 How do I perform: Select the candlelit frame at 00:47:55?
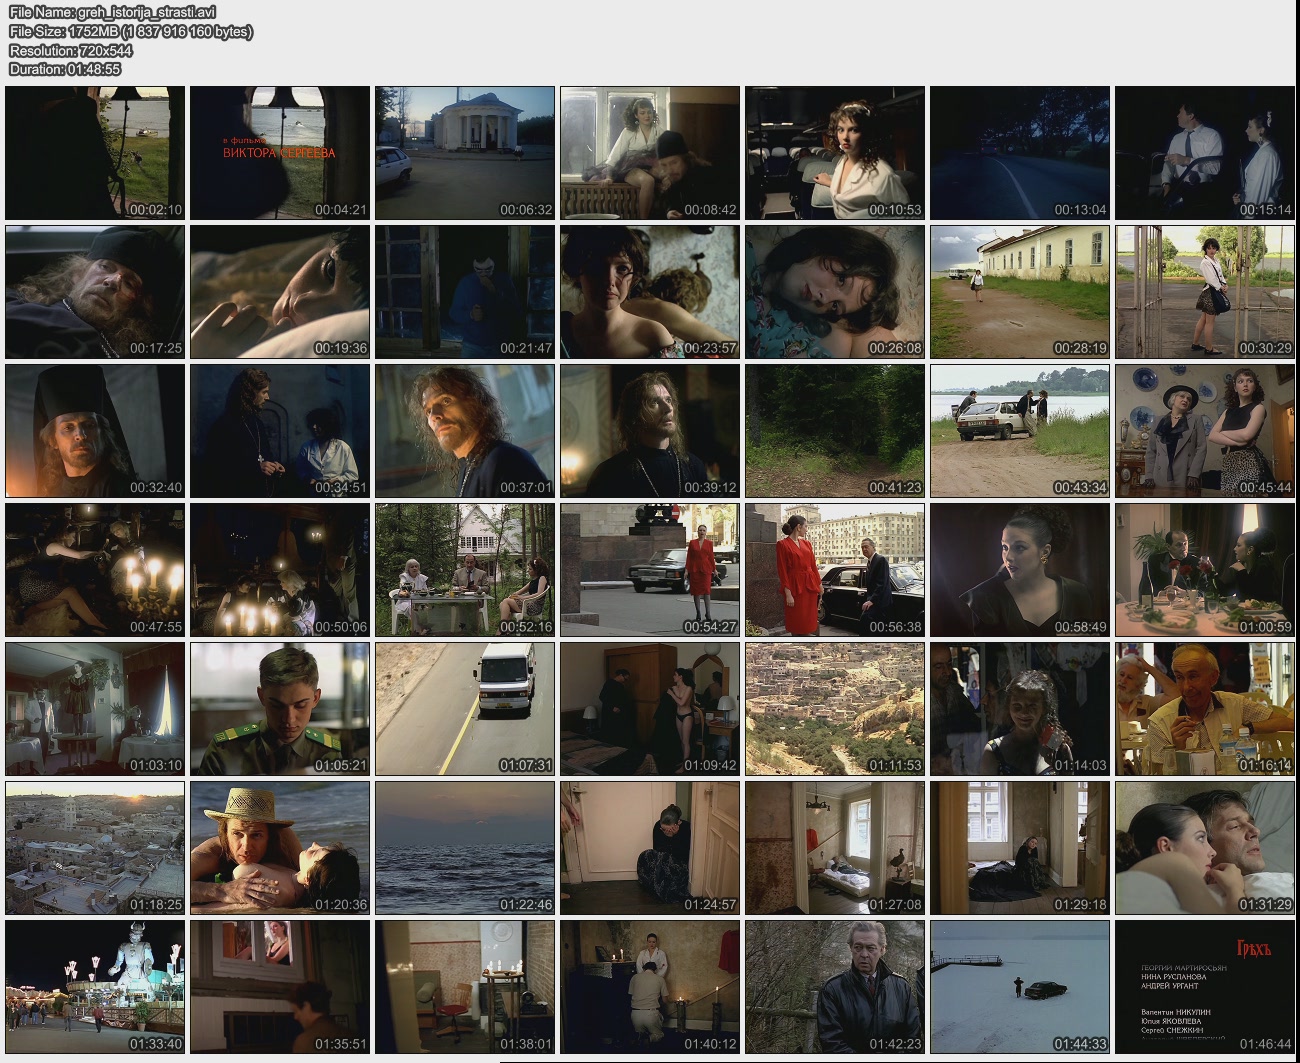tap(95, 569)
